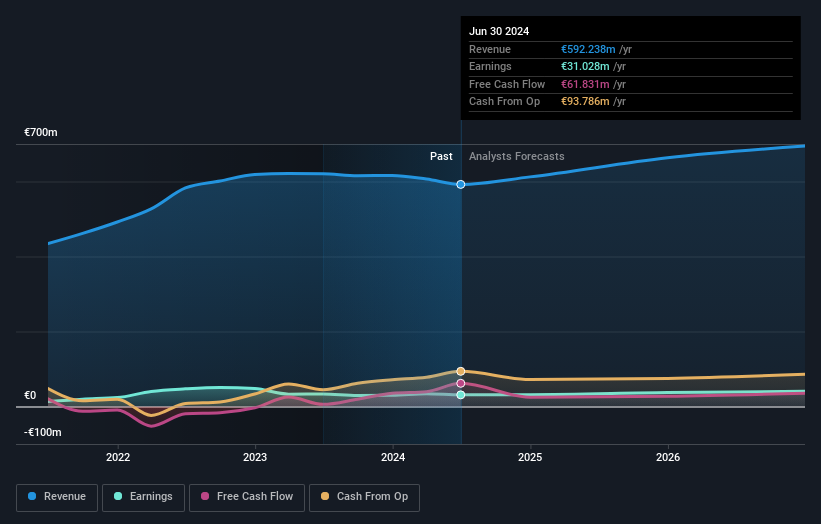Click the 2026 x-axis label
This screenshot has height=524, width=821.
(x=668, y=457)
